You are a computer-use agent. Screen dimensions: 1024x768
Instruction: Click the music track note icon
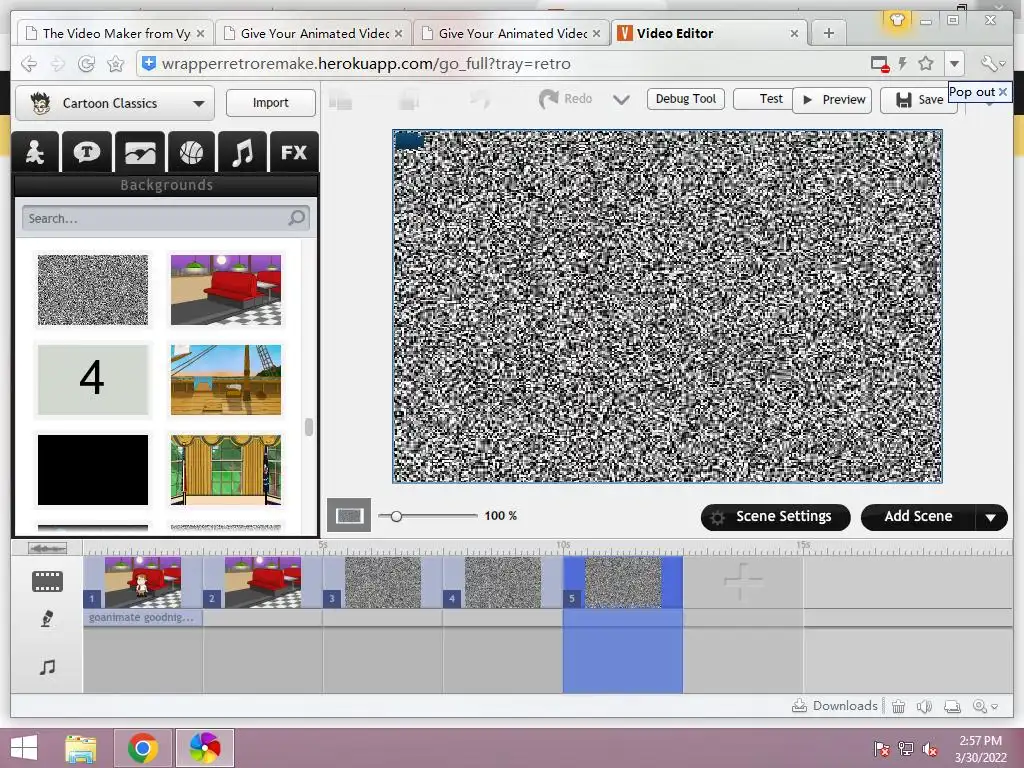pyautogui.click(x=47, y=667)
